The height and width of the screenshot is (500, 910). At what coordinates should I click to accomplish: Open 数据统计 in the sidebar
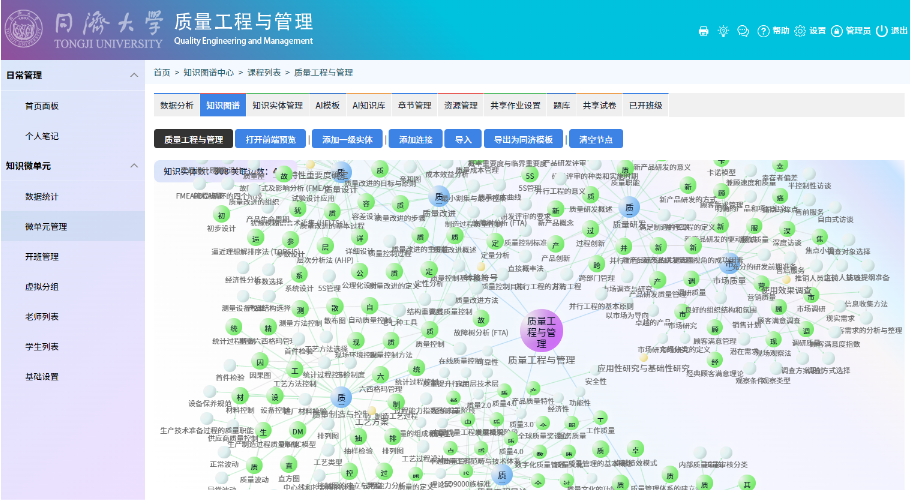tap(42, 197)
